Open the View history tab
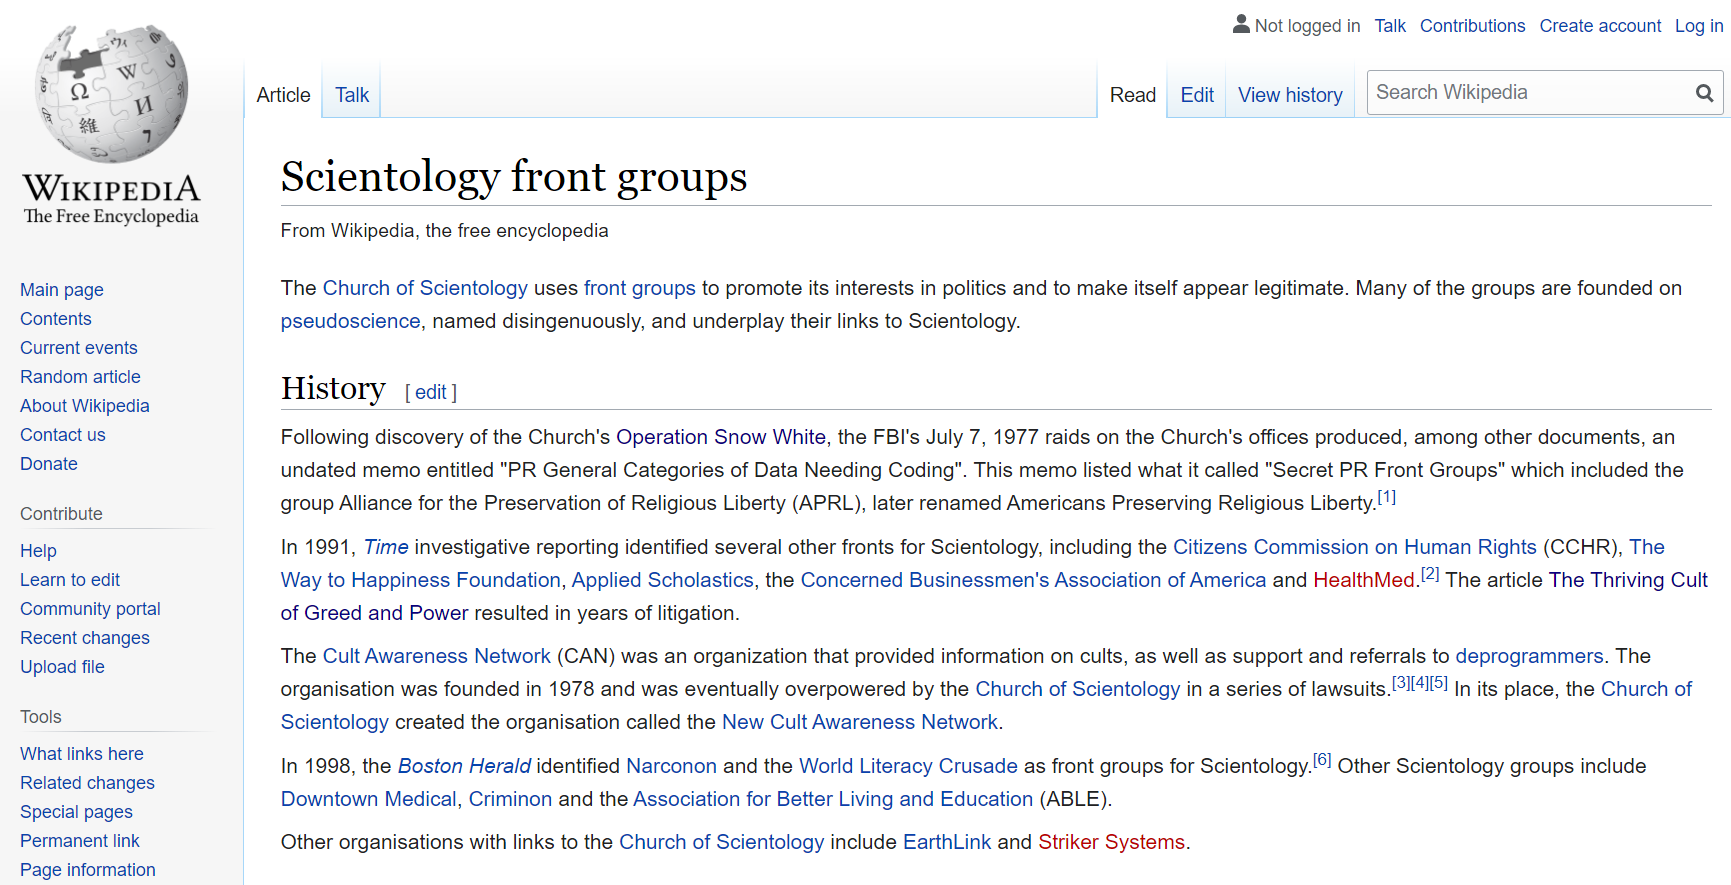Screen dimensions: 1731x885 (1290, 95)
